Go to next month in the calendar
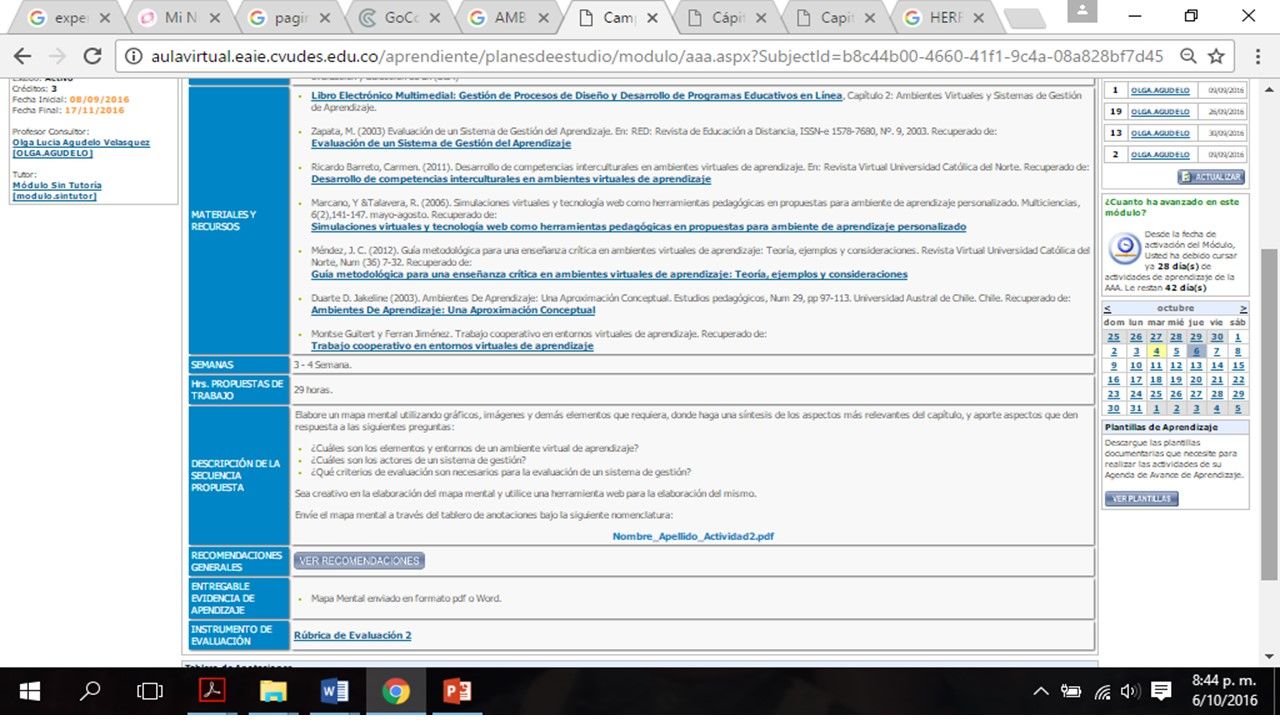 [x=1243, y=309]
